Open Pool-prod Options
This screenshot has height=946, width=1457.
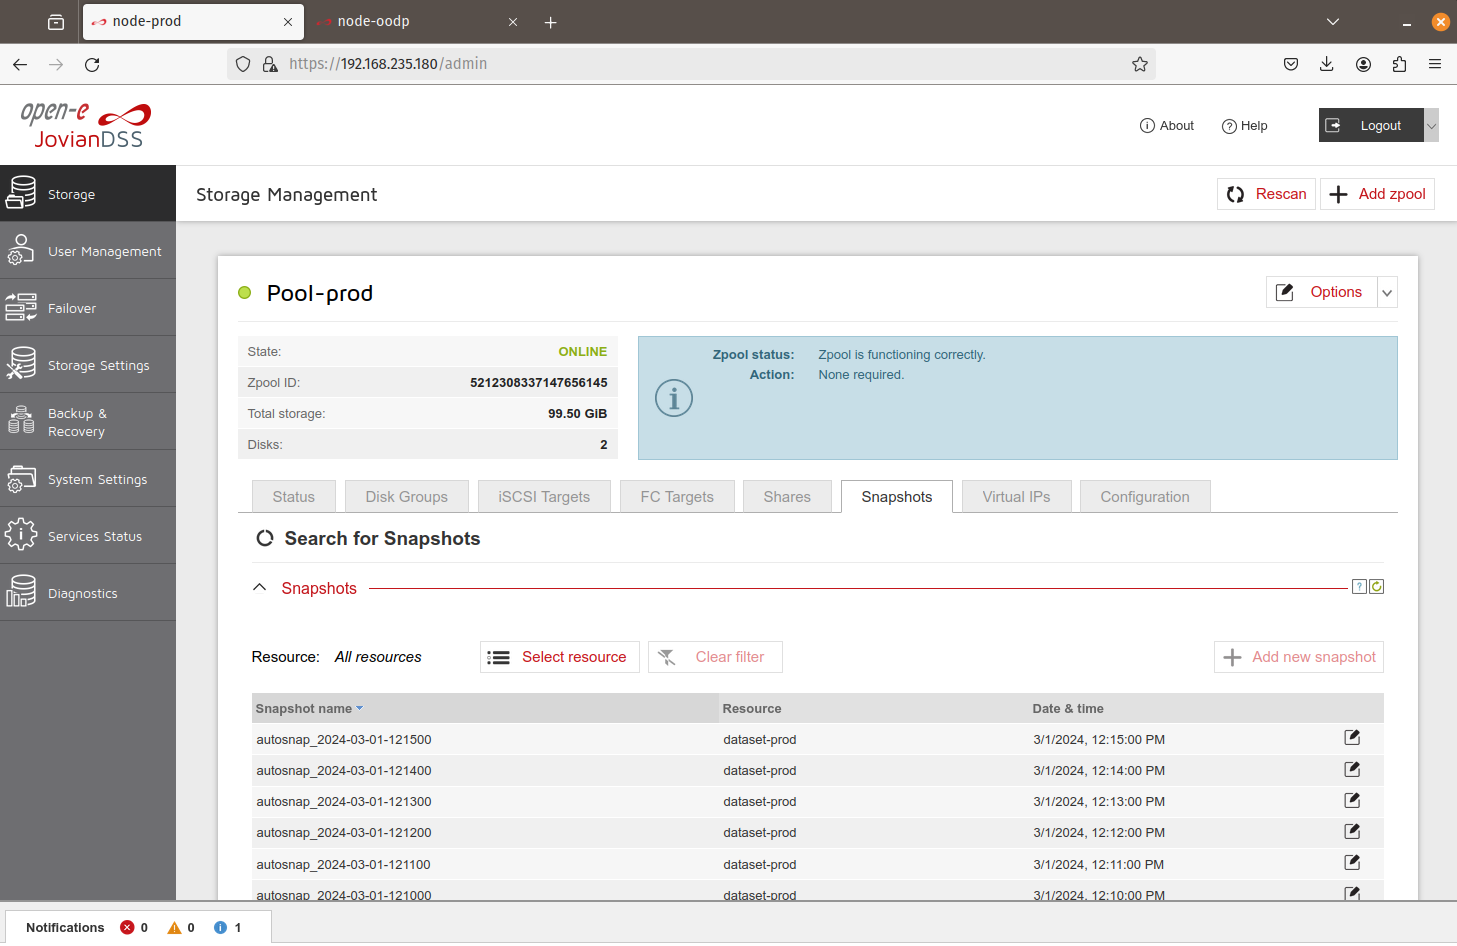(1322, 292)
